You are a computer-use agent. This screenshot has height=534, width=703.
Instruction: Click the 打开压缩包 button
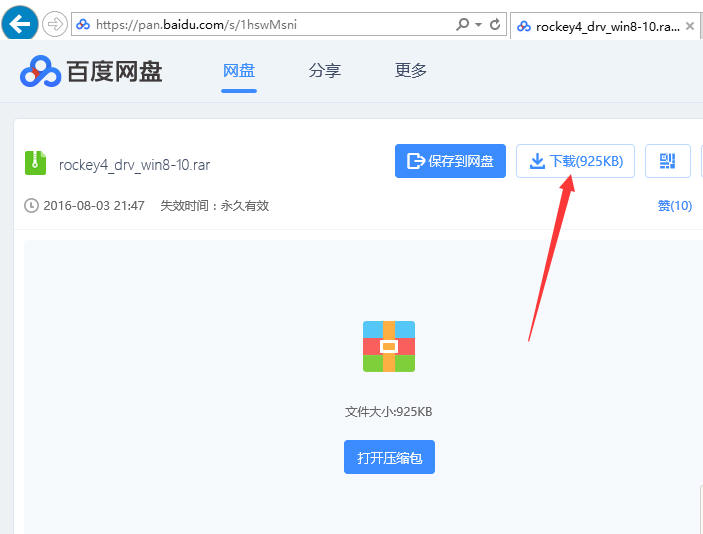tap(389, 457)
